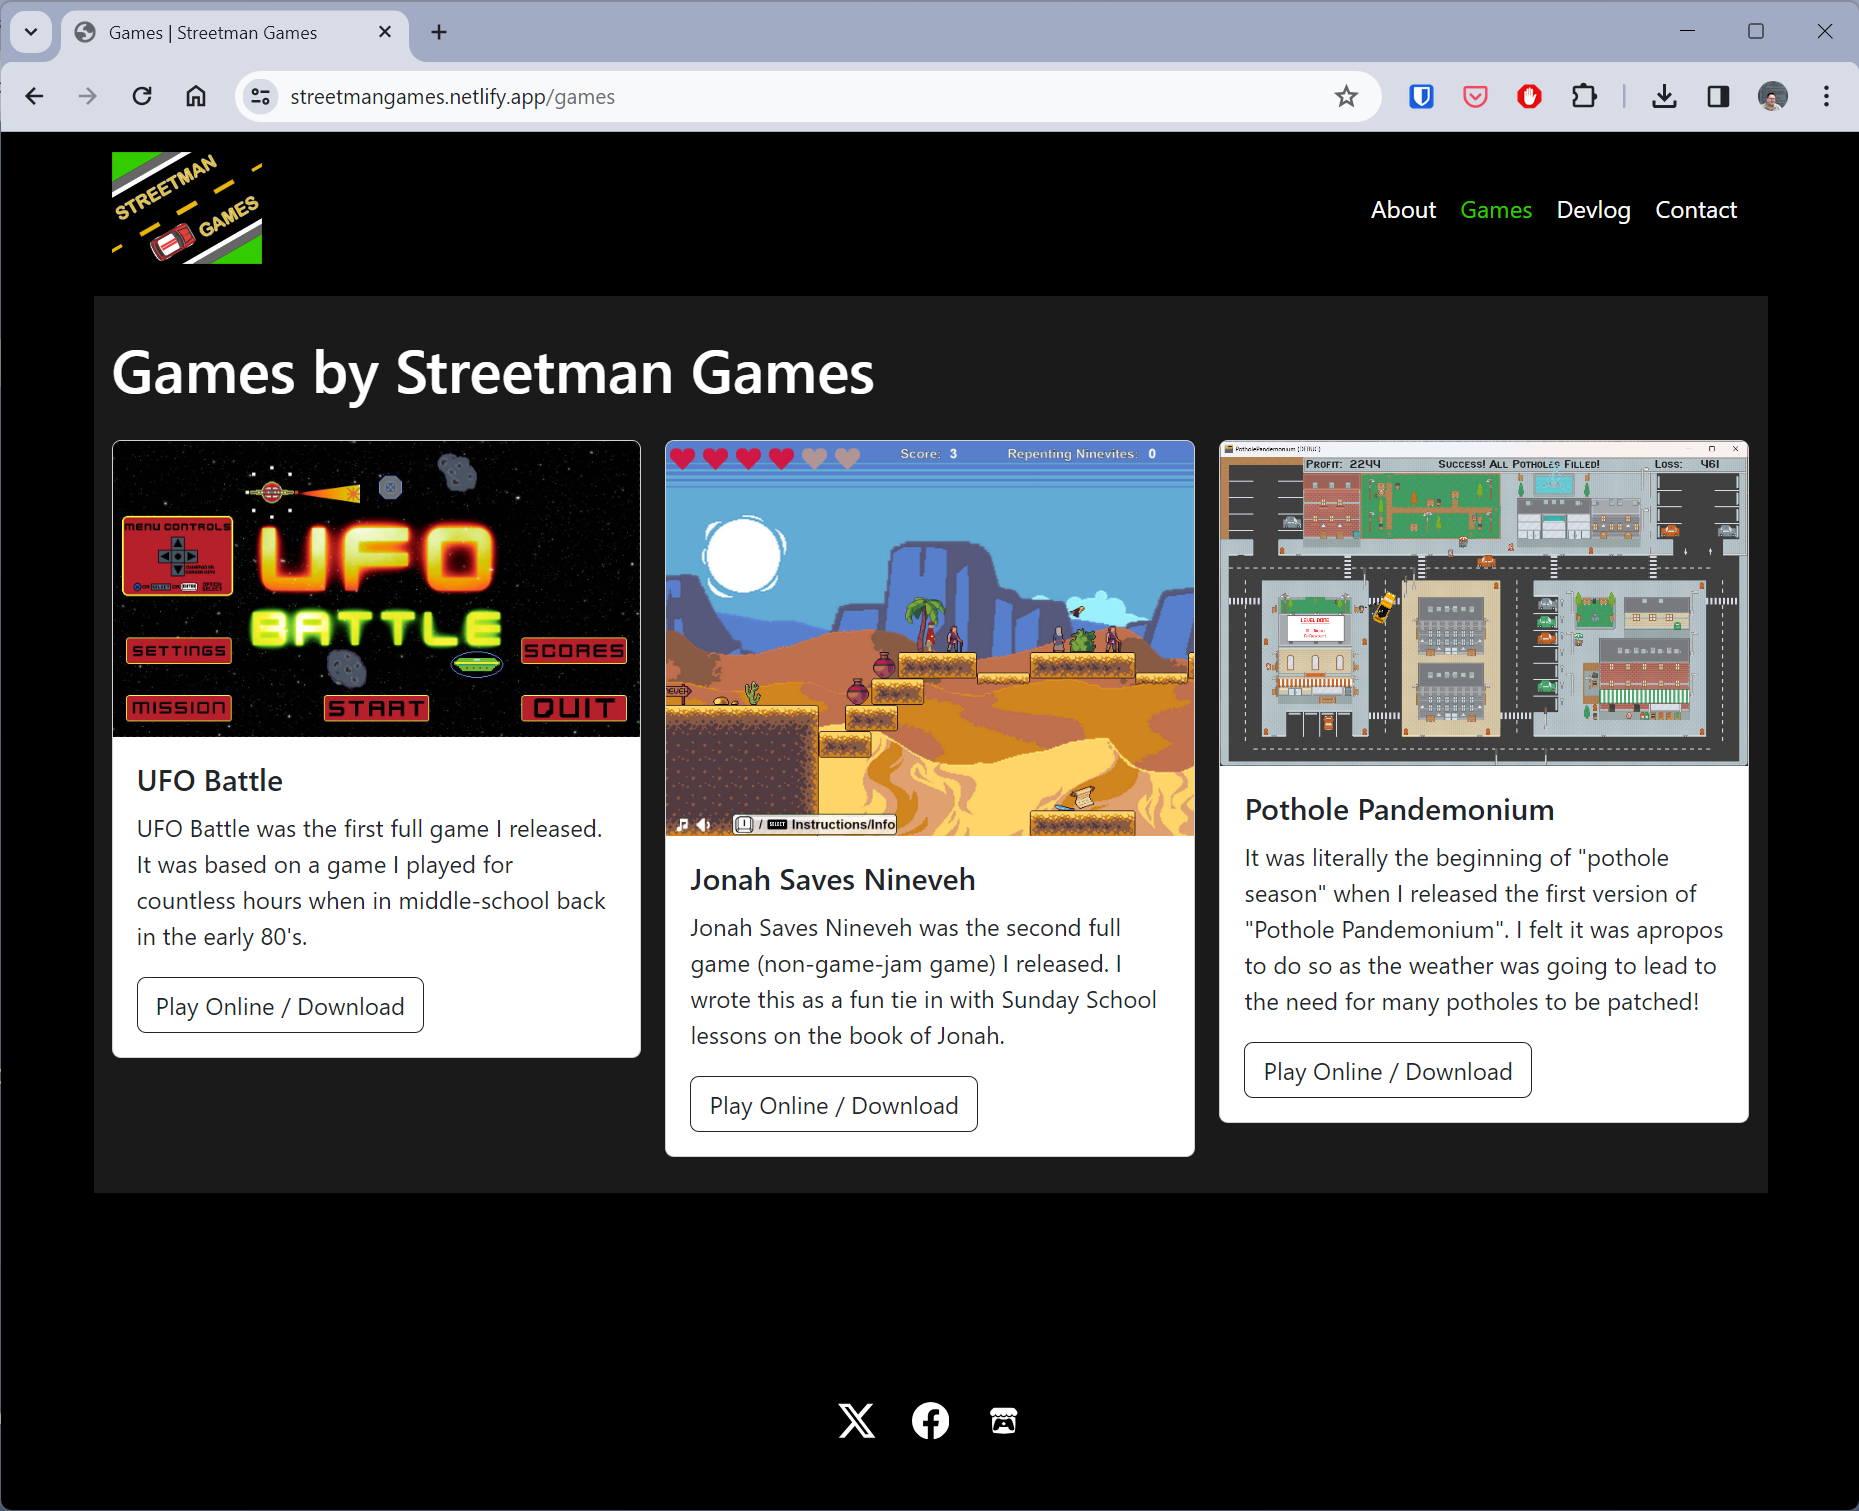The height and width of the screenshot is (1511, 1859).
Task: Reload the current page
Action: click(x=142, y=96)
